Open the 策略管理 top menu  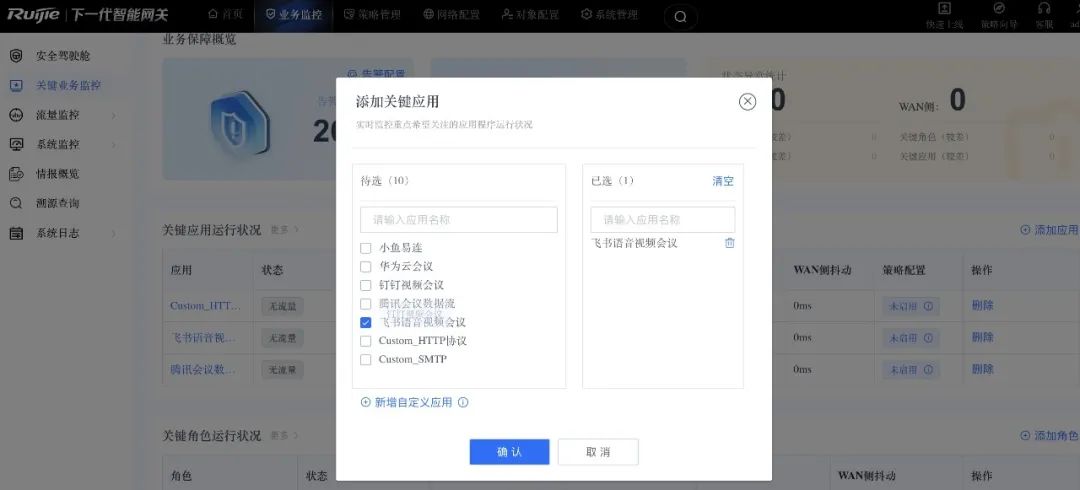point(373,14)
